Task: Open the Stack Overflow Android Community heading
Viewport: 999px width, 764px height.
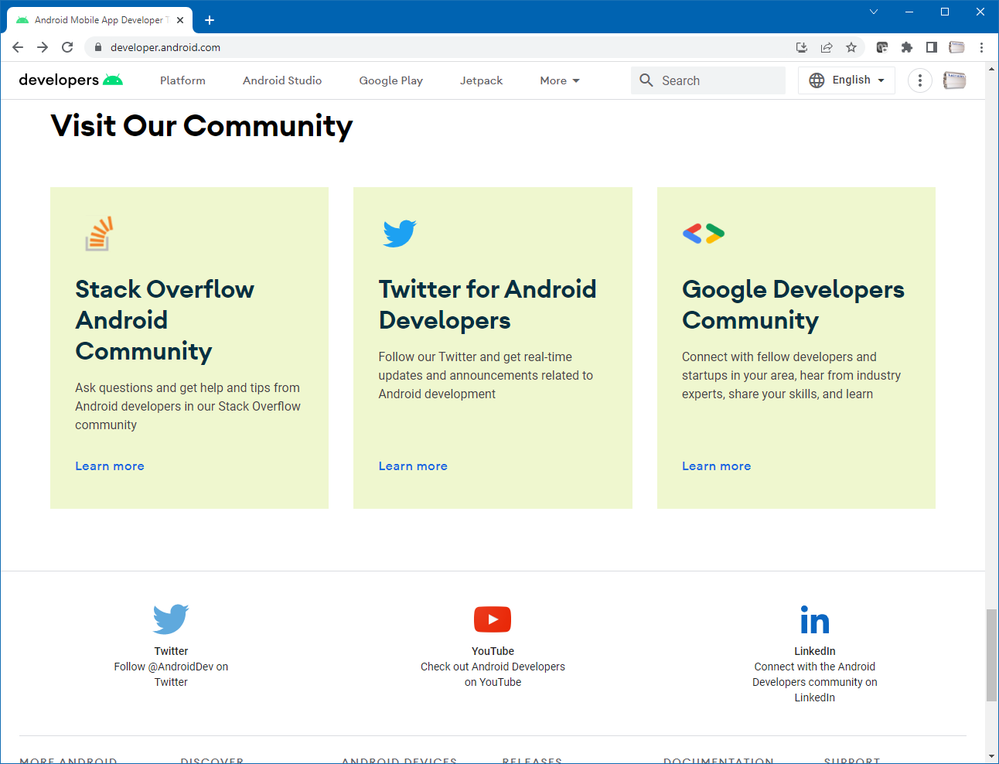Action: pos(164,320)
